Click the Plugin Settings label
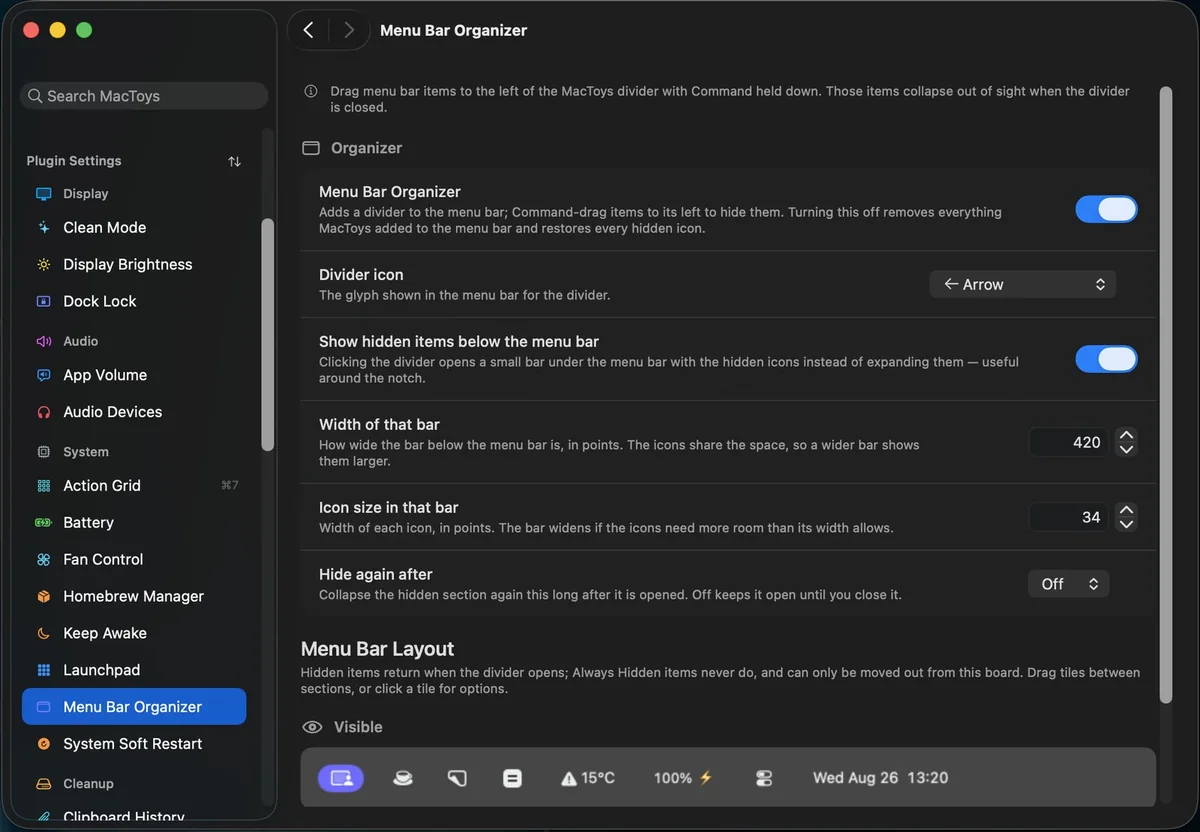Viewport: 1200px width, 832px height. tap(74, 161)
